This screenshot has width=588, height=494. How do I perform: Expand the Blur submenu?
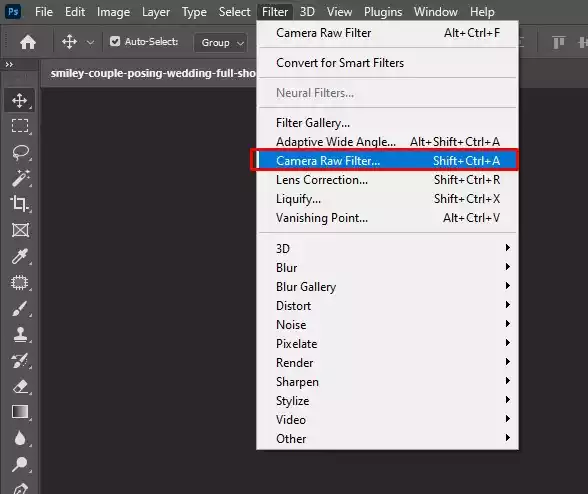coord(388,268)
